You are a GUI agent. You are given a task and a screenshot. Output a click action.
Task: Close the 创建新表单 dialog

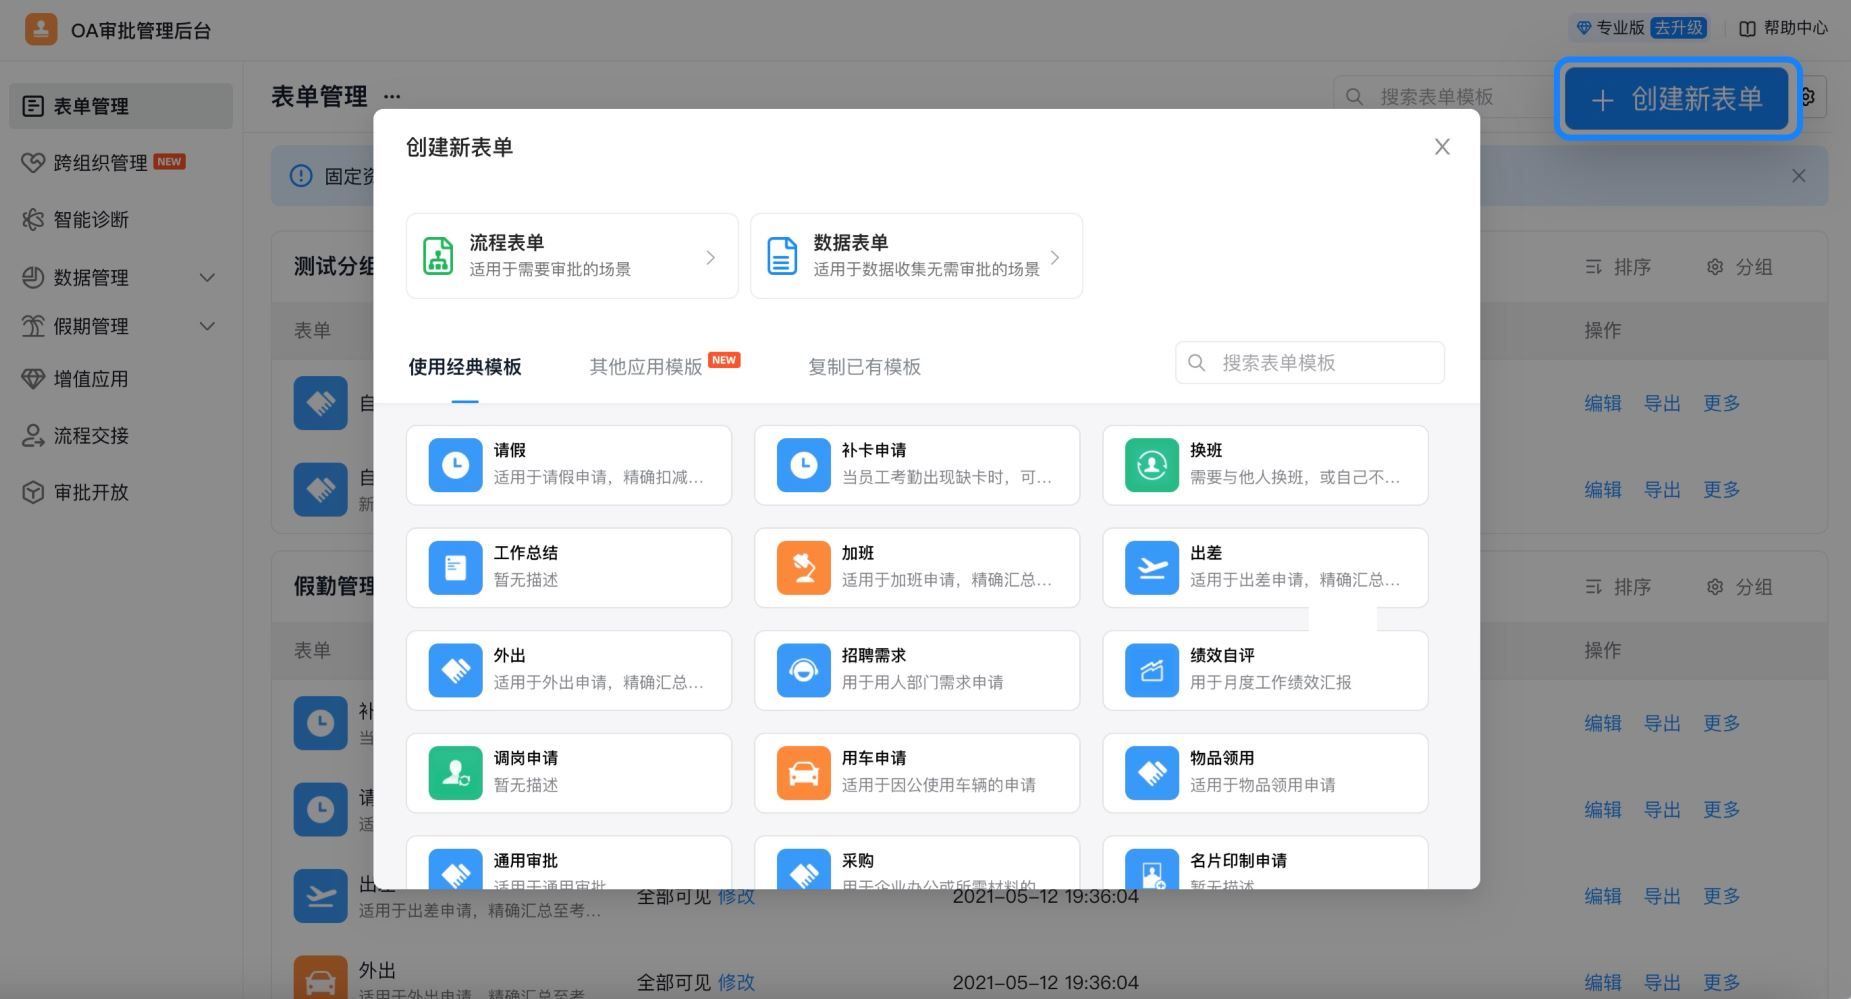click(x=1441, y=147)
